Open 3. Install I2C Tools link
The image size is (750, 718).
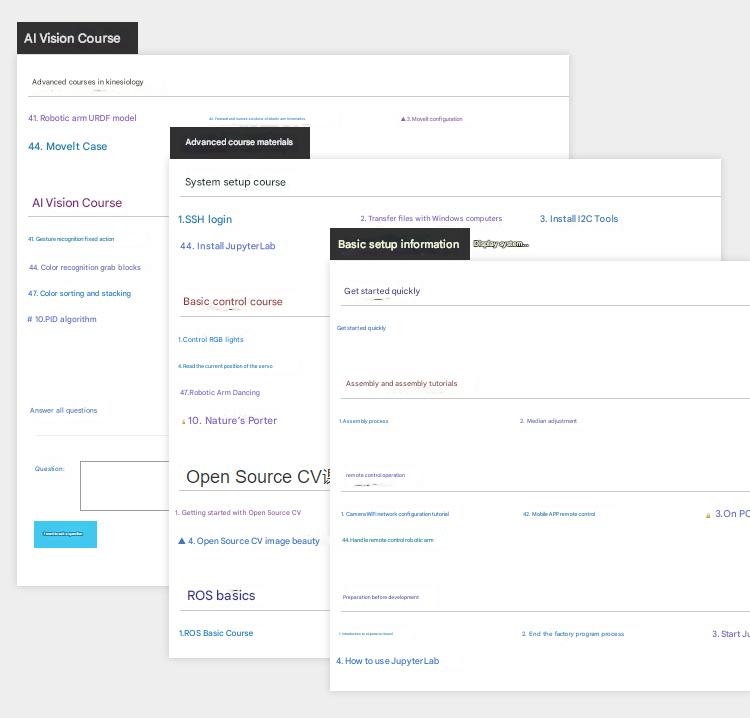click(579, 219)
